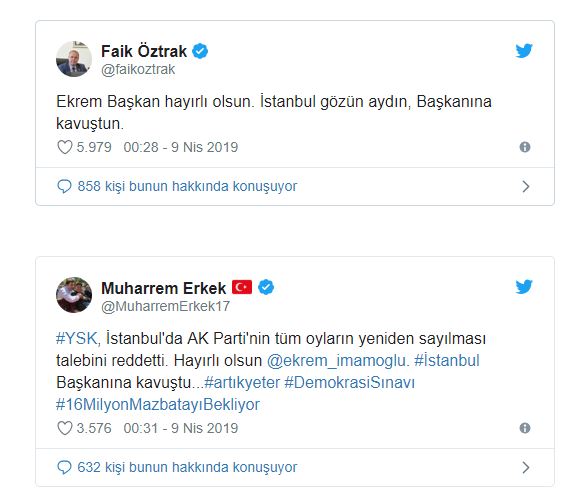
Task: Click the speech bubble icon beside 632 kişi
Action: tap(64, 467)
